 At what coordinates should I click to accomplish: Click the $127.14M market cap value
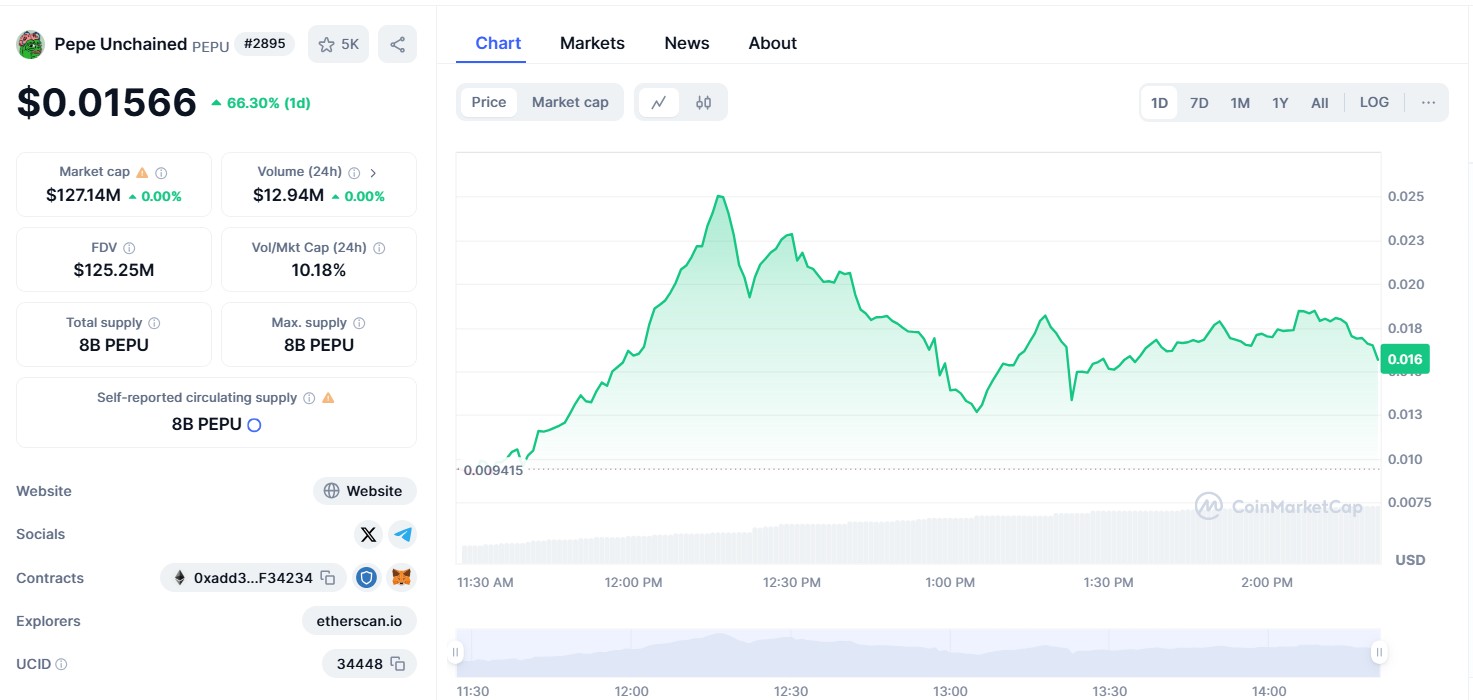pyautogui.click(x=83, y=195)
